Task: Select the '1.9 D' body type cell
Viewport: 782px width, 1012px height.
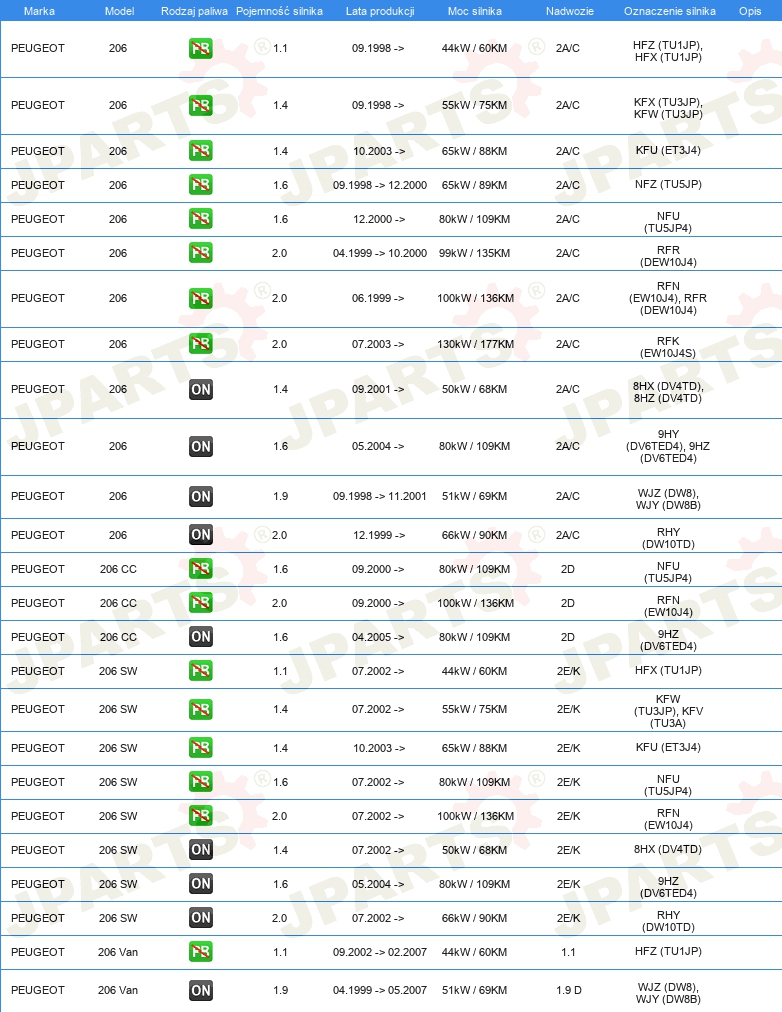Action: click(x=568, y=990)
